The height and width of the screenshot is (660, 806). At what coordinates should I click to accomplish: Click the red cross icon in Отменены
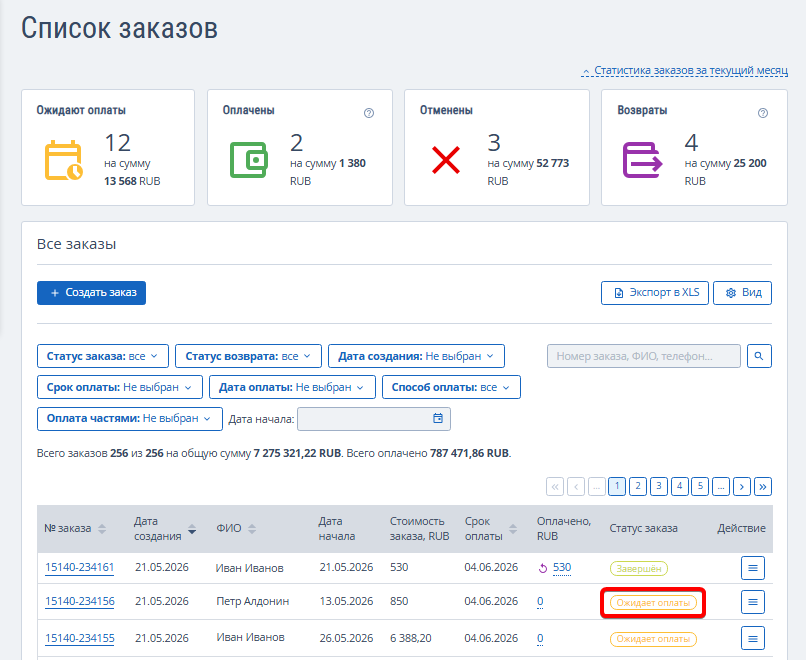pos(446,160)
